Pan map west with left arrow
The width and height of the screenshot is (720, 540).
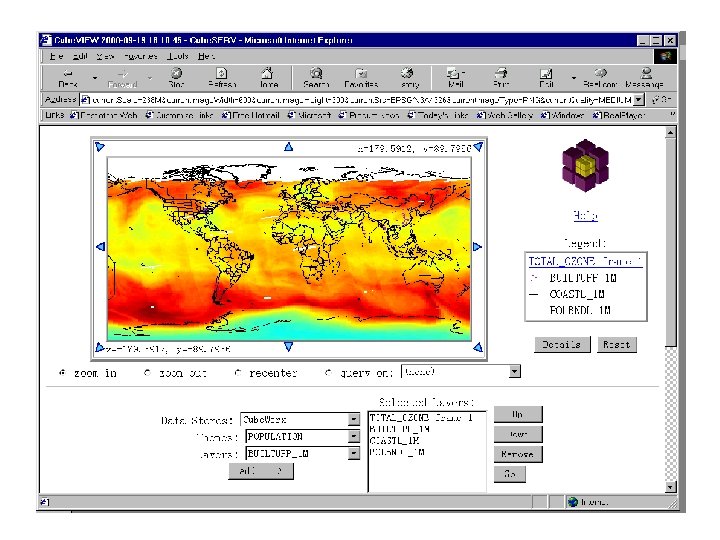(x=101, y=247)
